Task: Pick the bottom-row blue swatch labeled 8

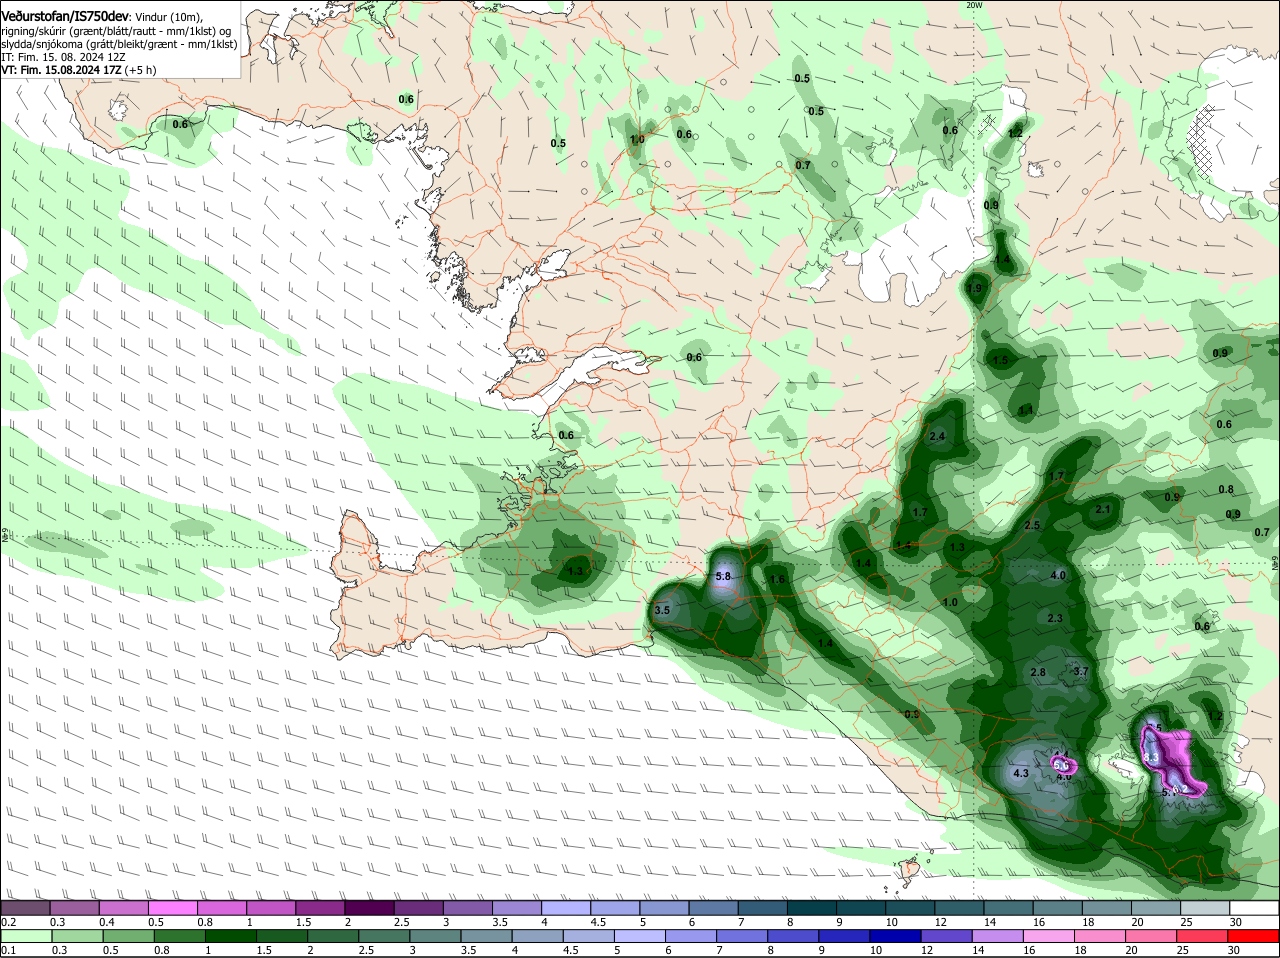Action: pos(794,937)
